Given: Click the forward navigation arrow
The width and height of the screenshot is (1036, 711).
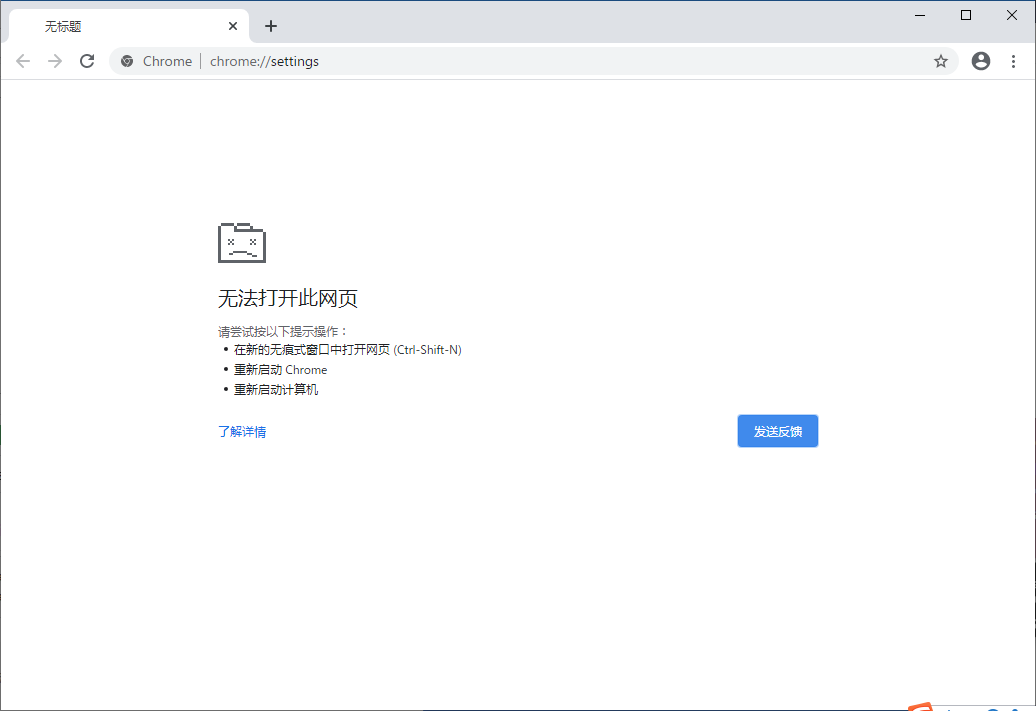Looking at the screenshot, I should pyautogui.click(x=55, y=61).
